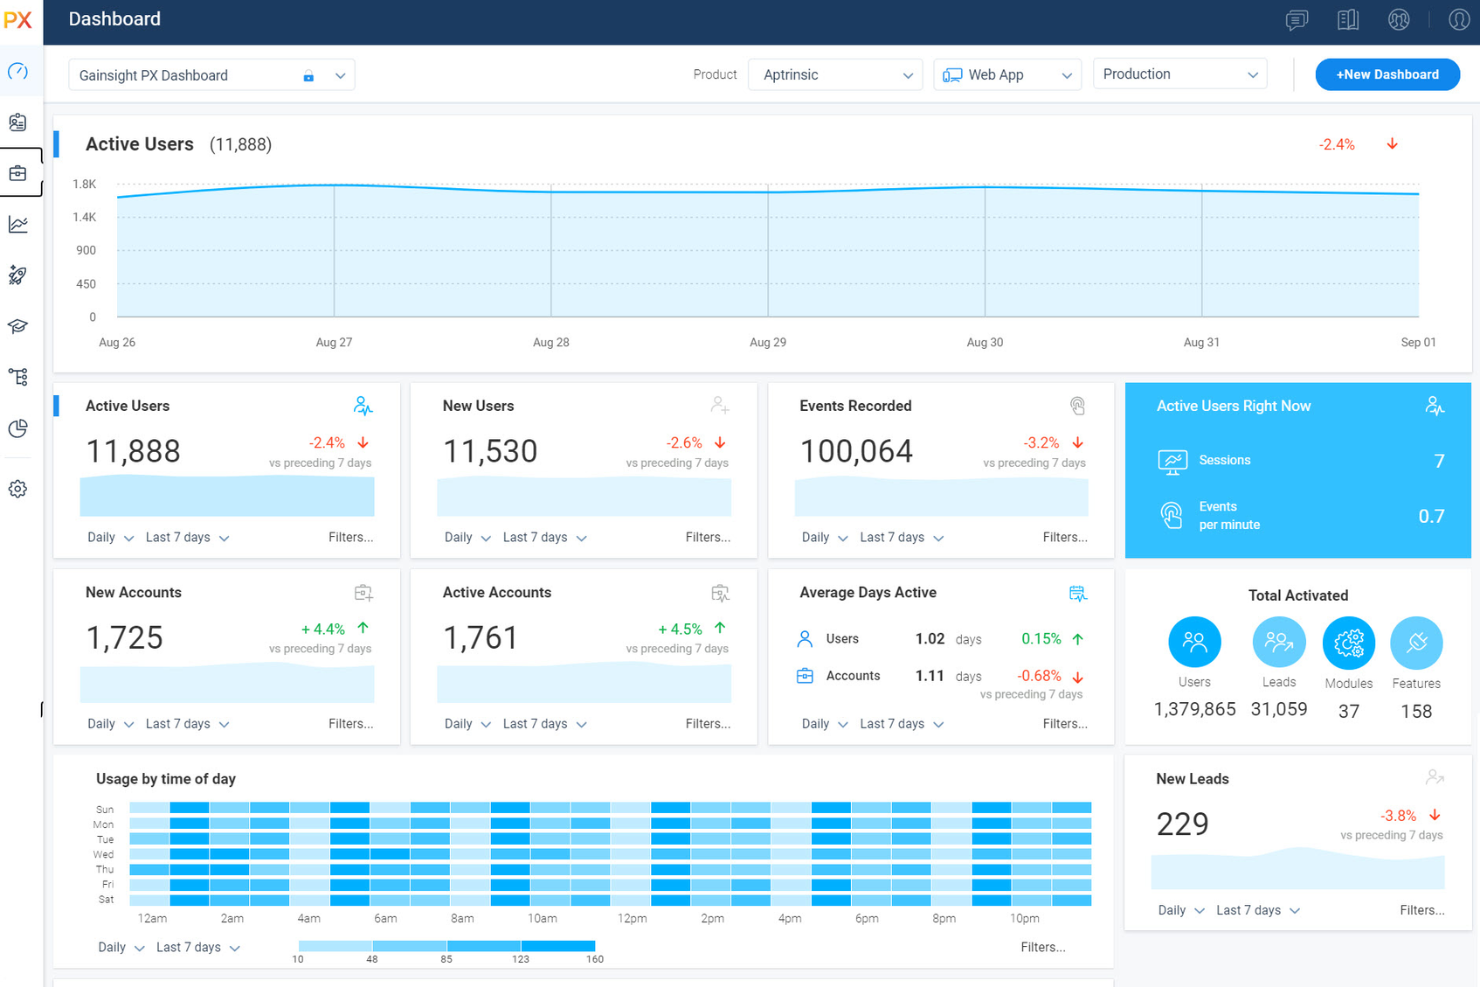Open the Knowledge Center graduation cap icon
Viewport: 1480px width, 987px height.
point(18,326)
